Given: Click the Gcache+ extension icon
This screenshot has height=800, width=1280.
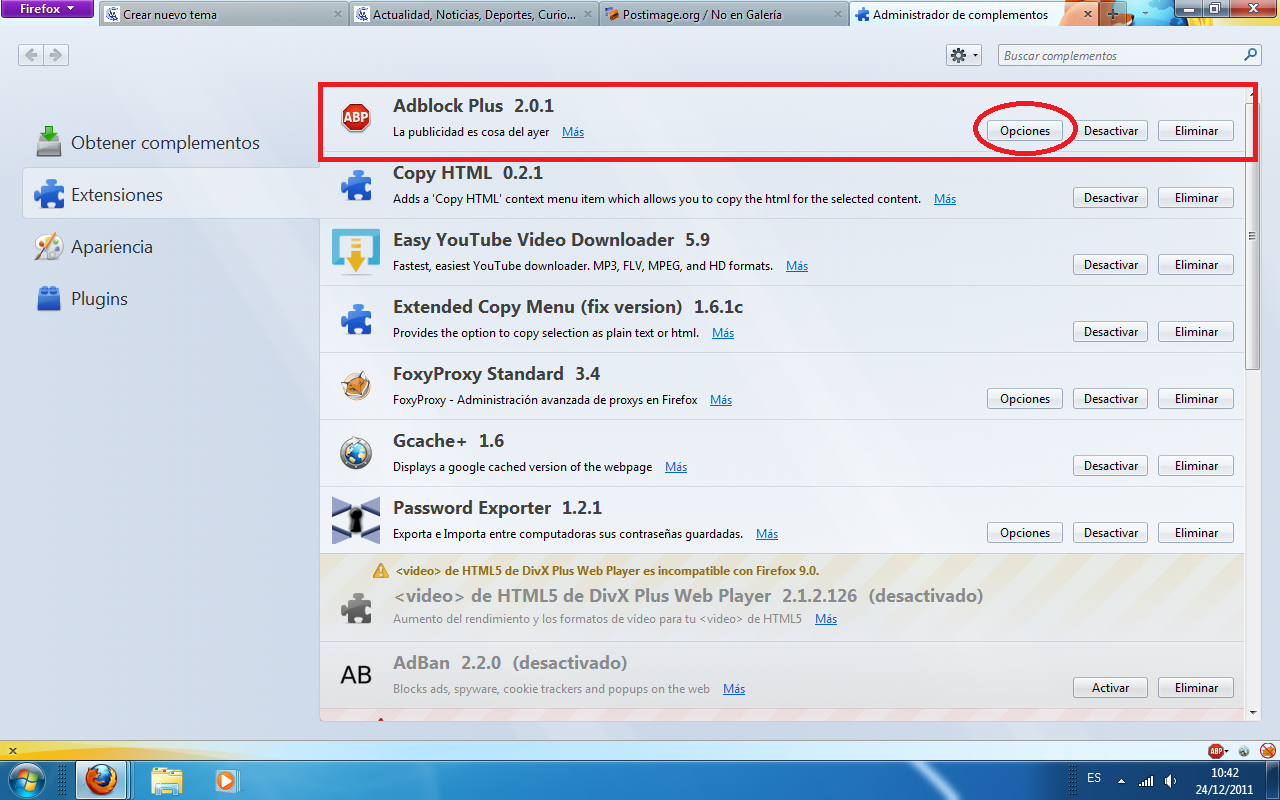Looking at the screenshot, I should tap(356, 453).
